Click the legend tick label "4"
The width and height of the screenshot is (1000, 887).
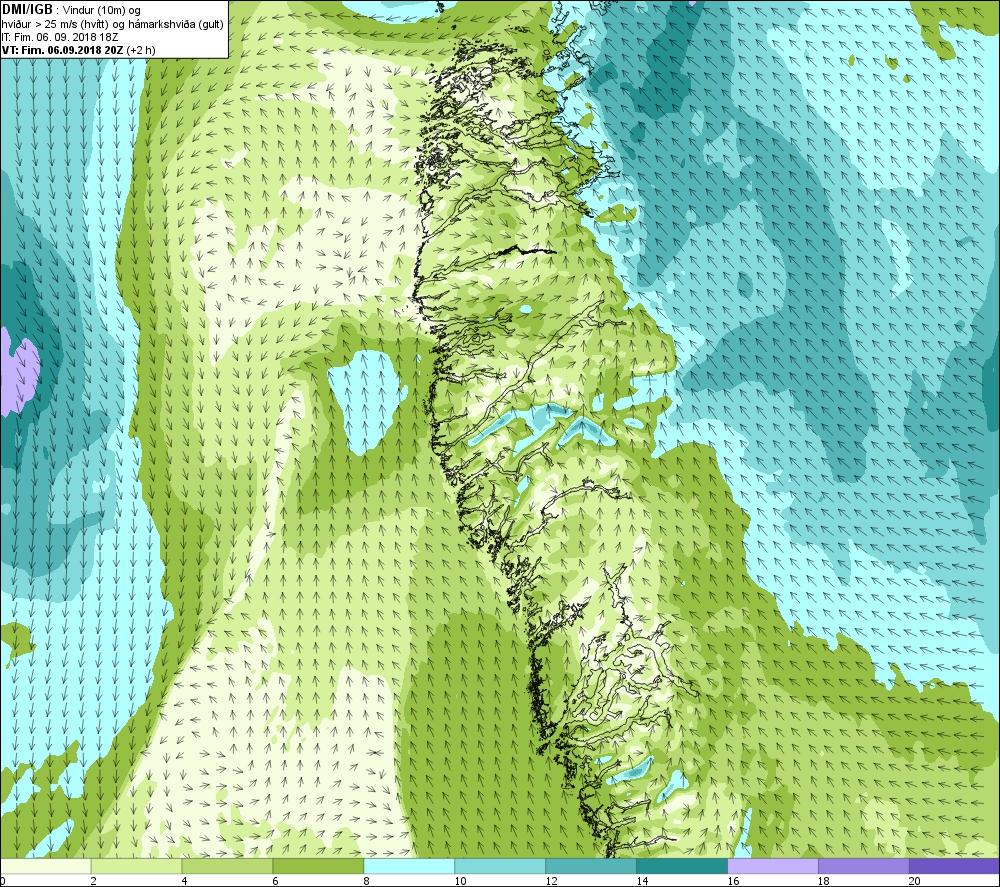point(184,881)
